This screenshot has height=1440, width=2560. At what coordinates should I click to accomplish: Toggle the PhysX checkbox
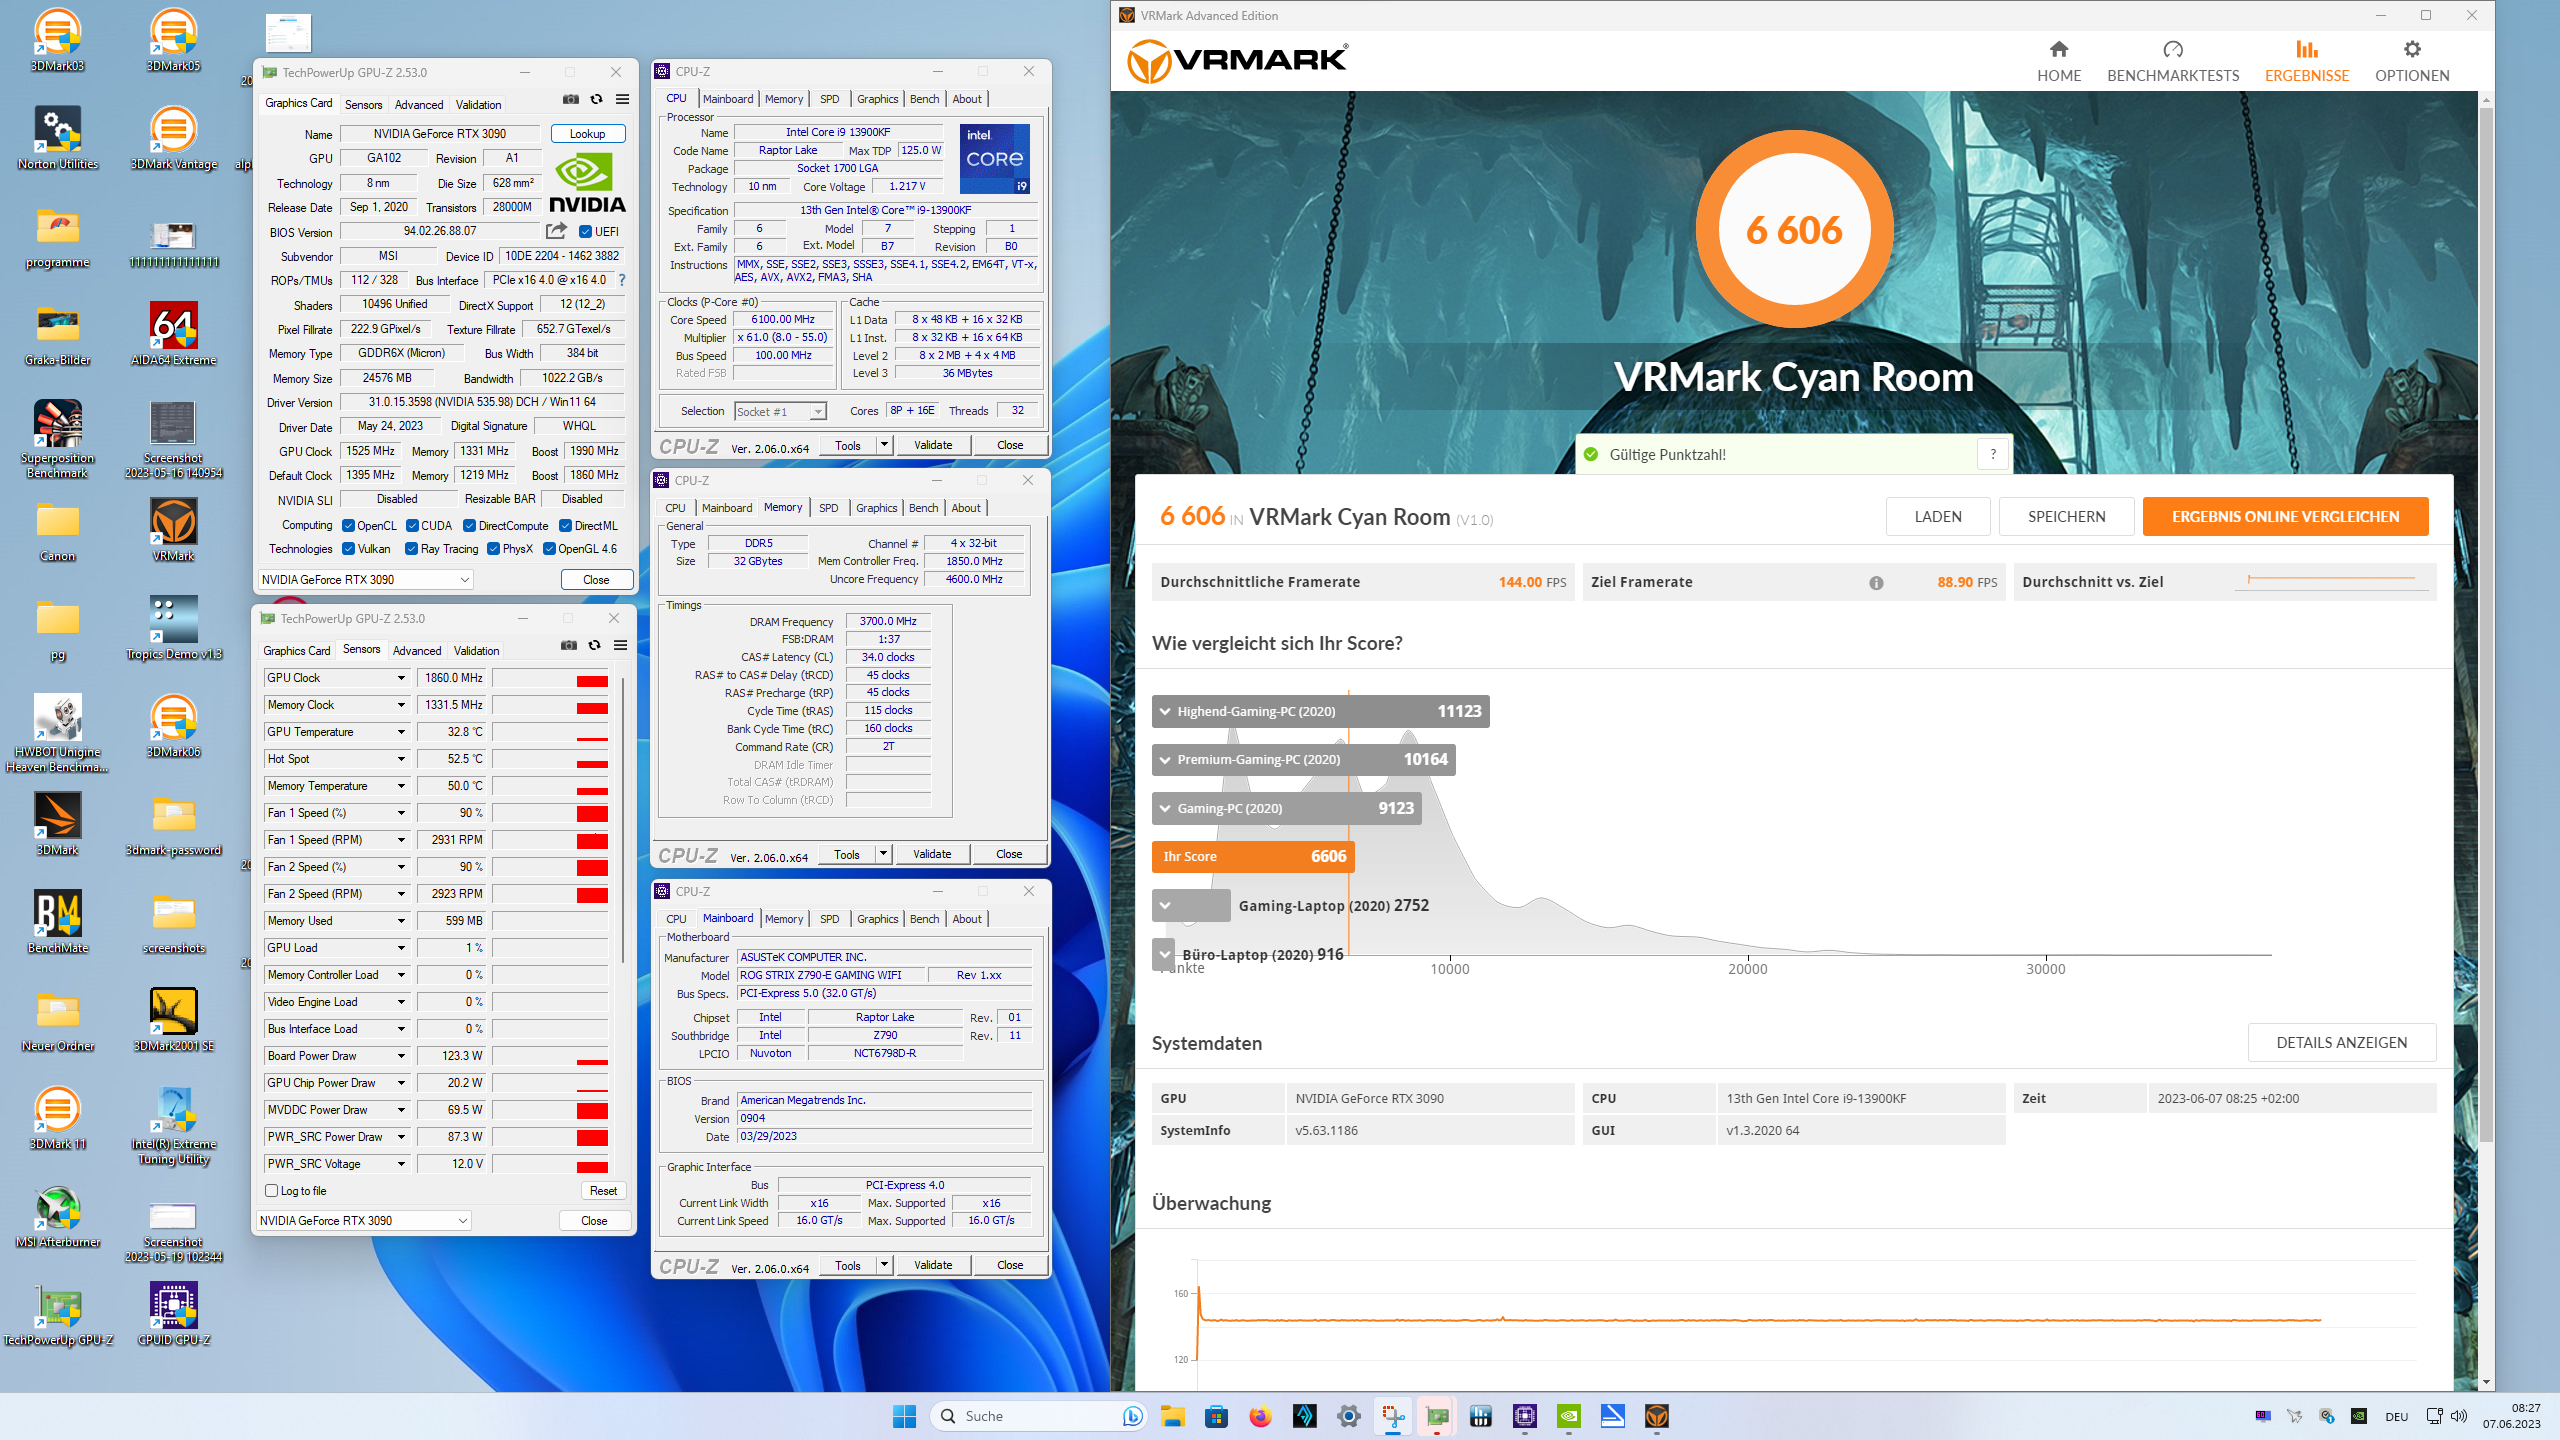click(x=493, y=549)
